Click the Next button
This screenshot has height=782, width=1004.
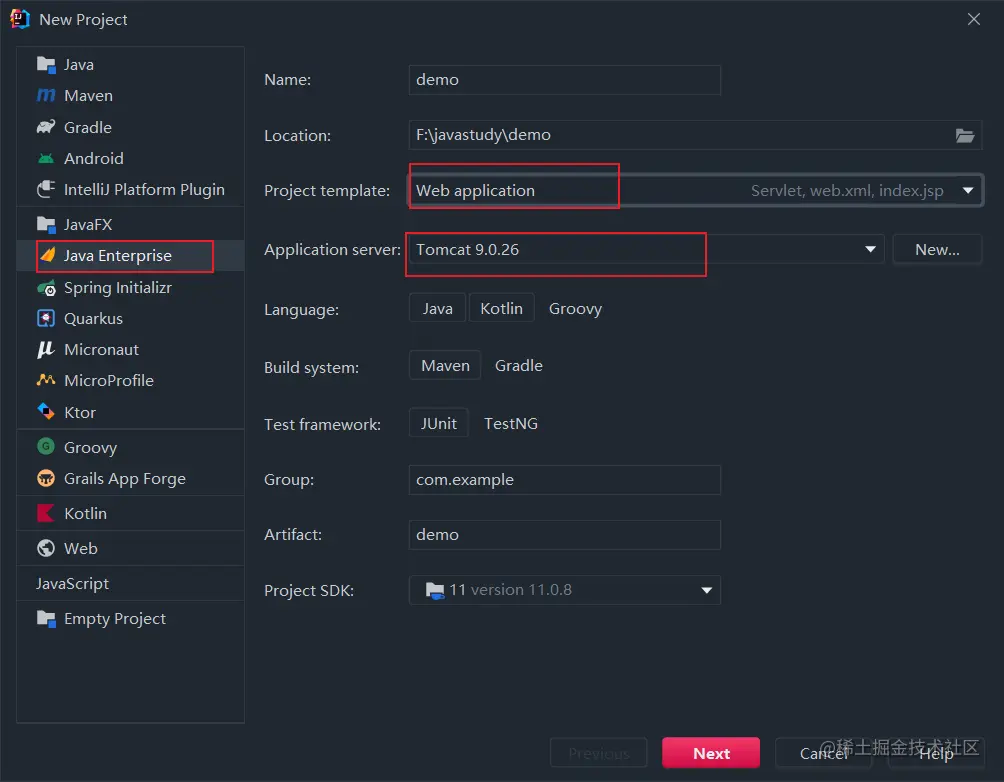point(711,753)
